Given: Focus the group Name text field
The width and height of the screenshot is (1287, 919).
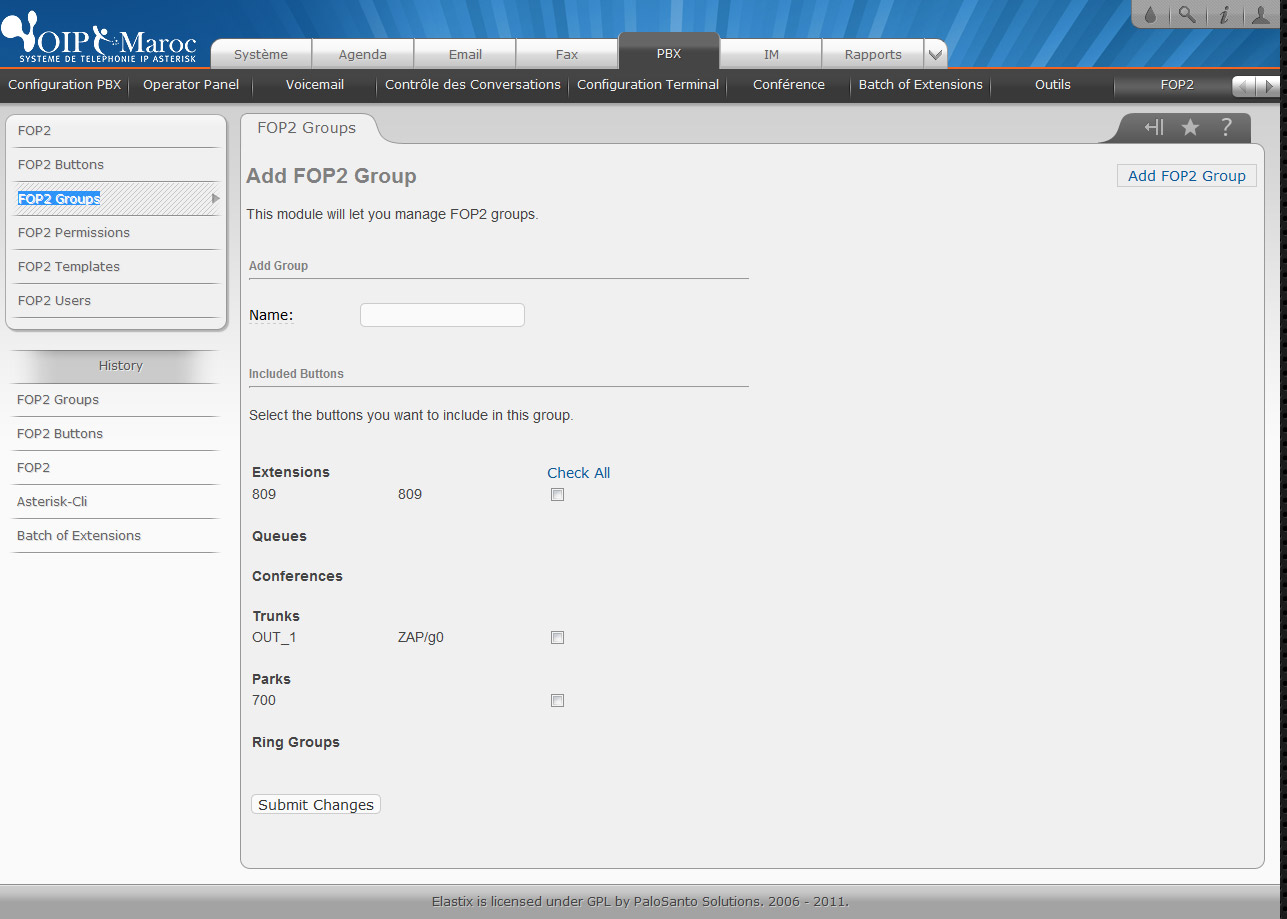Looking at the screenshot, I should click(442, 315).
